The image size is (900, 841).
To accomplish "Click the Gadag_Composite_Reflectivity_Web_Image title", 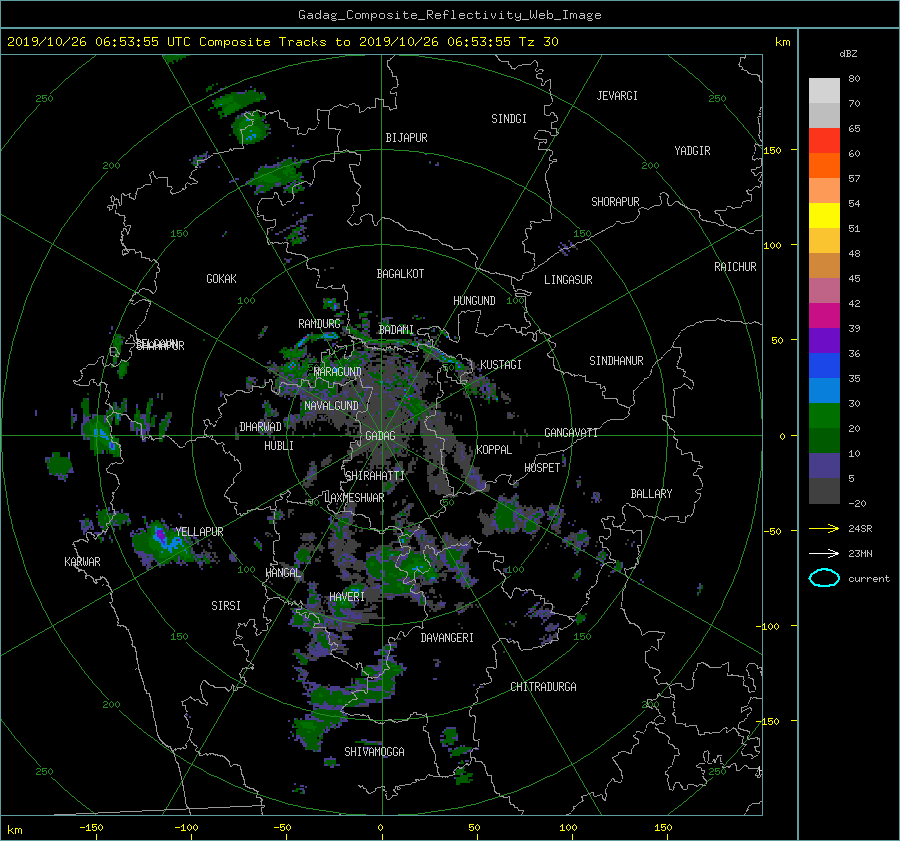I will click(449, 15).
